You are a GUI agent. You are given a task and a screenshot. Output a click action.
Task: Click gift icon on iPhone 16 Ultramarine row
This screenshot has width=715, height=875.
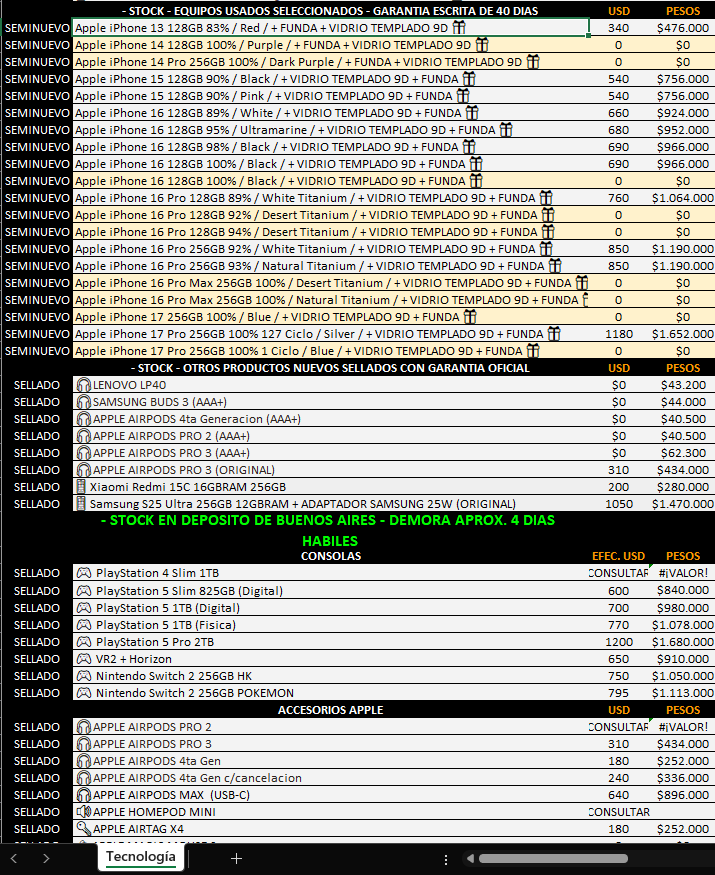click(506, 129)
